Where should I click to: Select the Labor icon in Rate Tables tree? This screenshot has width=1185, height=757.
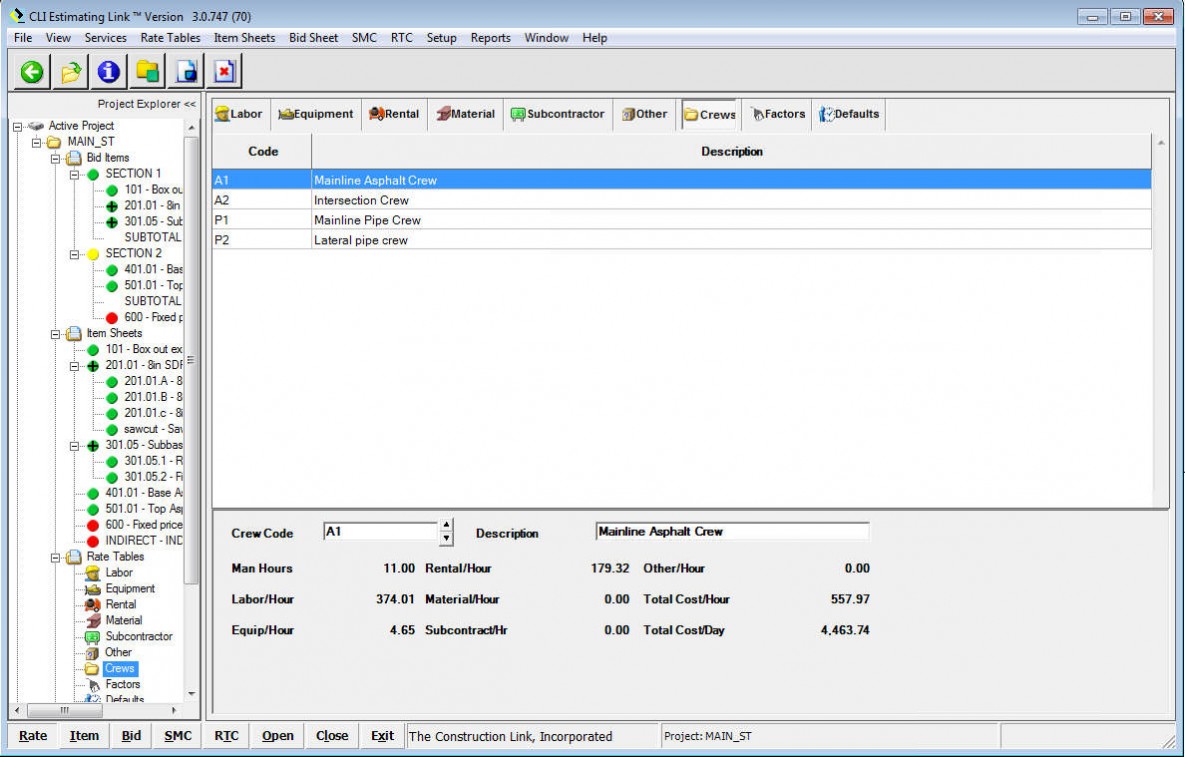92,573
